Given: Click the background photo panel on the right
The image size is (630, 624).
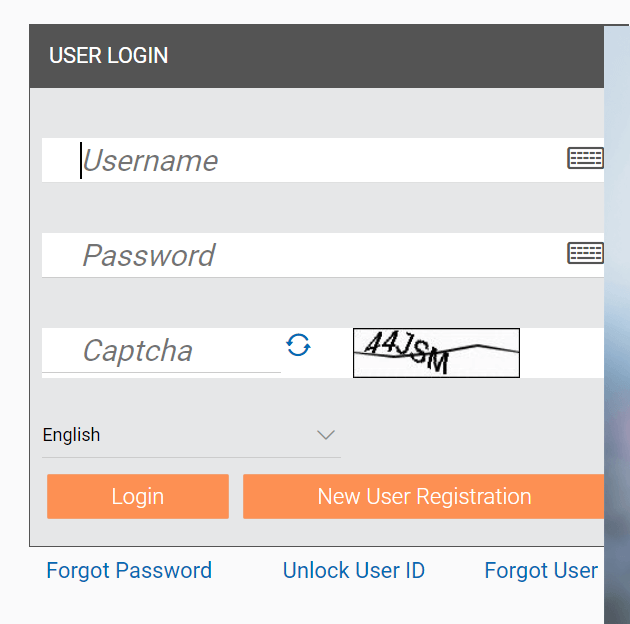Looking at the screenshot, I should click(617, 321).
